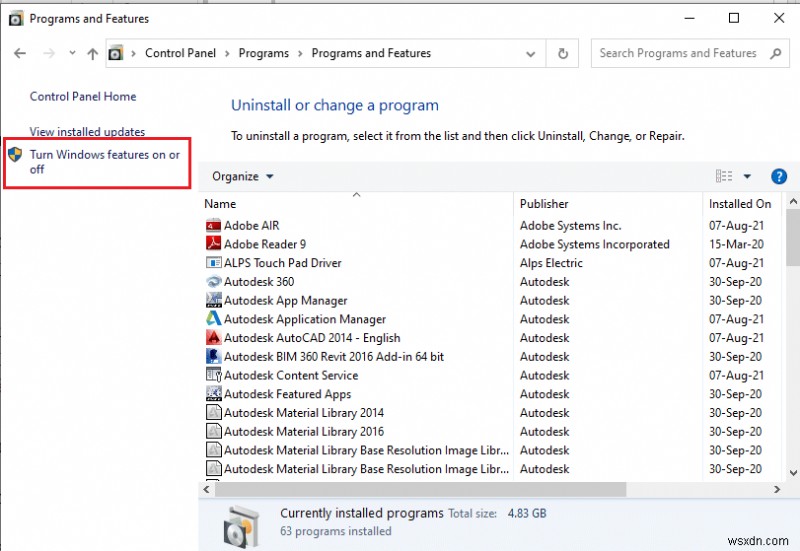Screen dimensions: 800x551
Task: Open the view options dropdown arrow
Action: point(747,177)
